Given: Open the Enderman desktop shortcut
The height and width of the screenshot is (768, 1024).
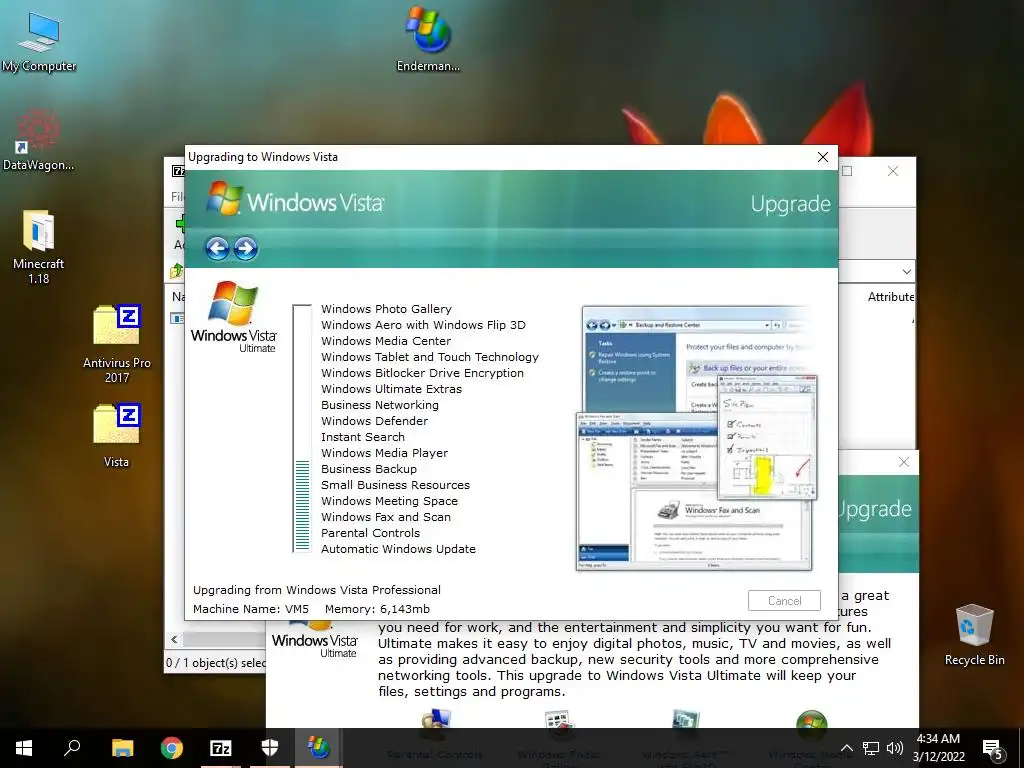Looking at the screenshot, I should (x=428, y=38).
